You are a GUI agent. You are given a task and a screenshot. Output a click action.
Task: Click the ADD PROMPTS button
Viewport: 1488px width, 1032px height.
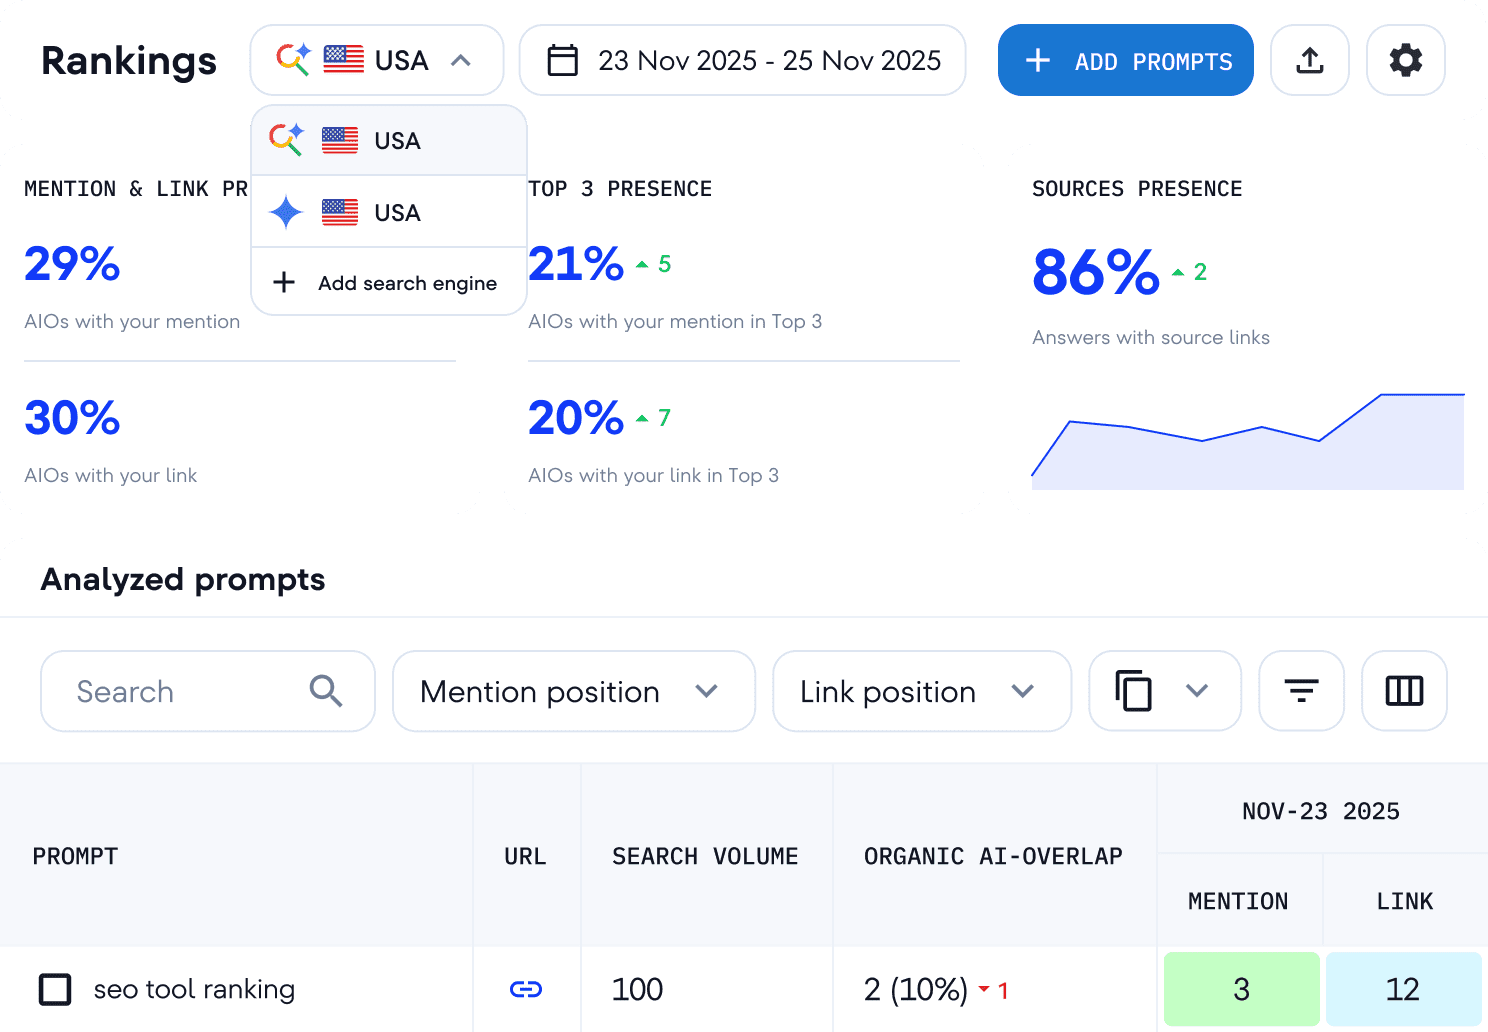click(1124, 60)
